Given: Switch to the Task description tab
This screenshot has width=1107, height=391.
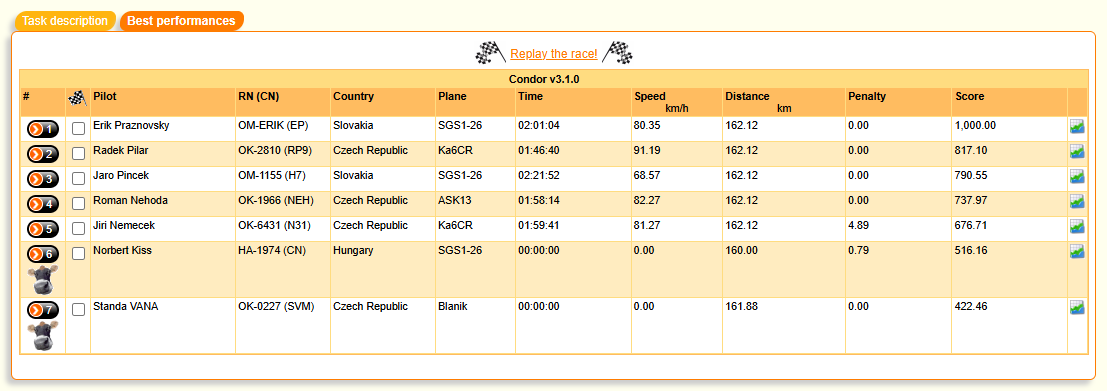Looking at the screenshot, I should [x=65, y=20].
